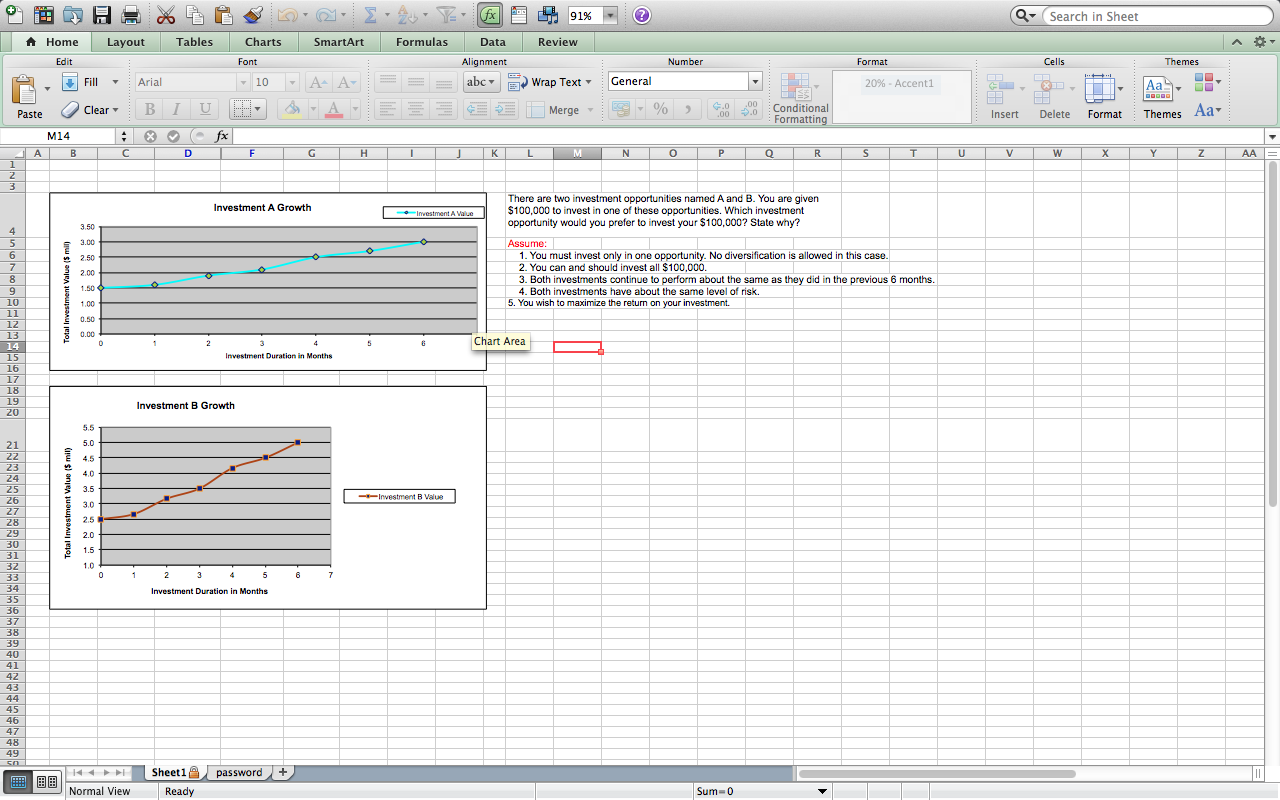Click the Format cells icon

pyautogui.click(x=1100, y=90)
